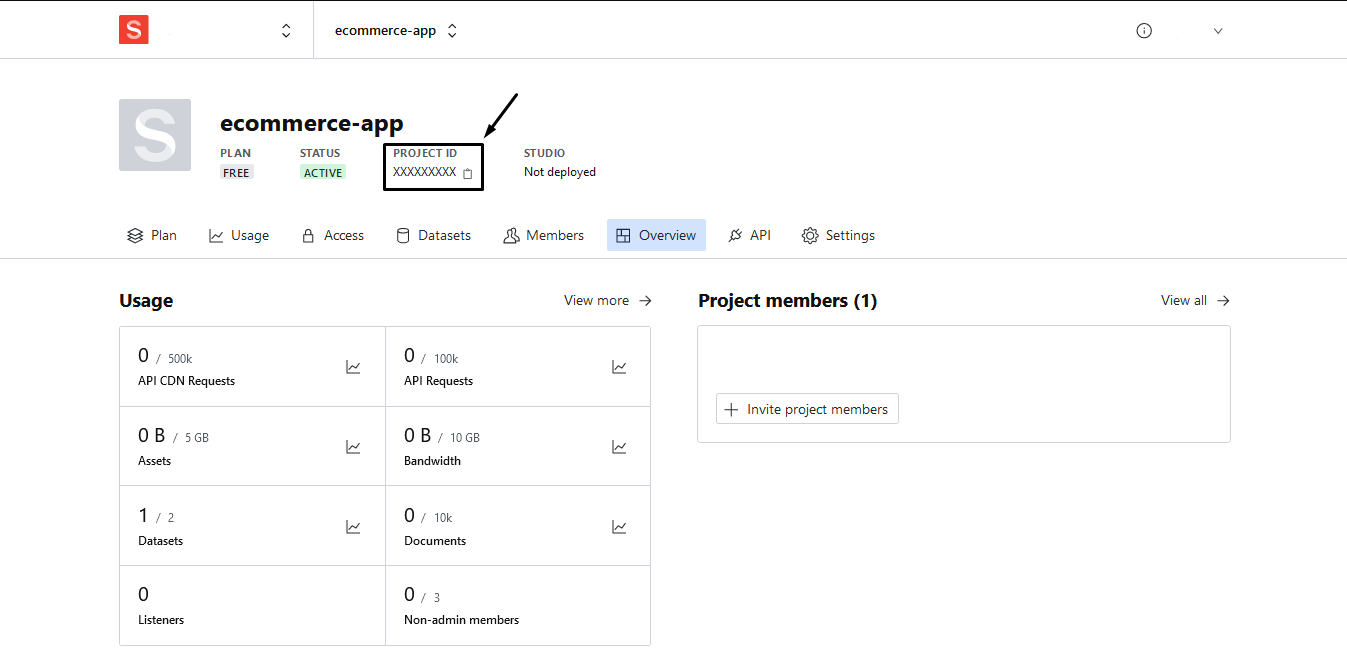Click the API CDN Requests label
The height and width of the screenshot is (654, 1347).
tap(187, 381)
